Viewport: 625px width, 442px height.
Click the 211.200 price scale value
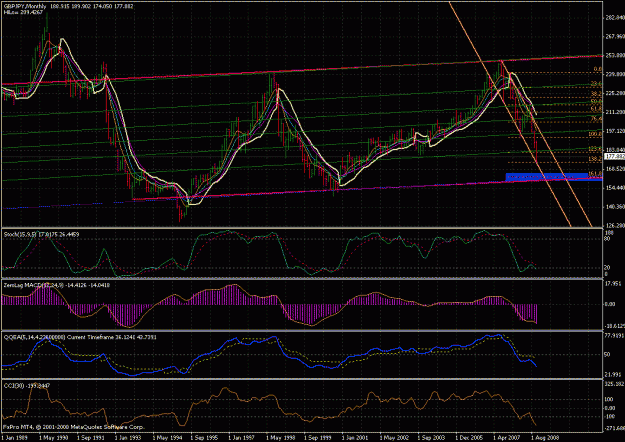pyautogui.click(x=615, y=112)
